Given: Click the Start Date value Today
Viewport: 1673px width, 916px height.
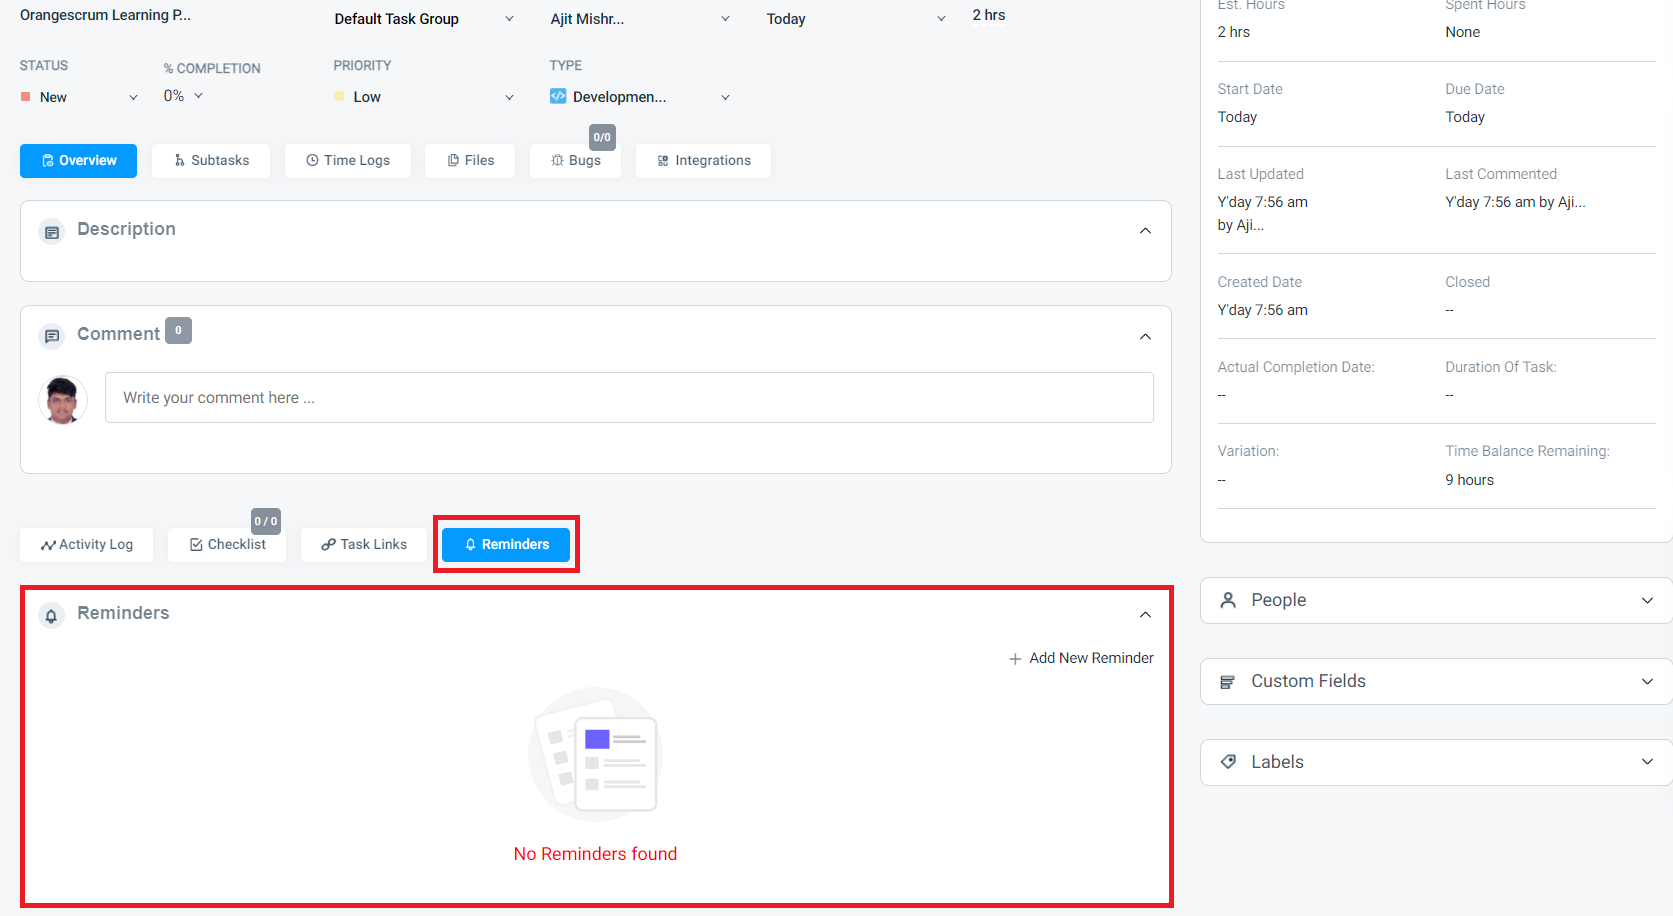Looking at the screenshot, I should [1237, 117].
